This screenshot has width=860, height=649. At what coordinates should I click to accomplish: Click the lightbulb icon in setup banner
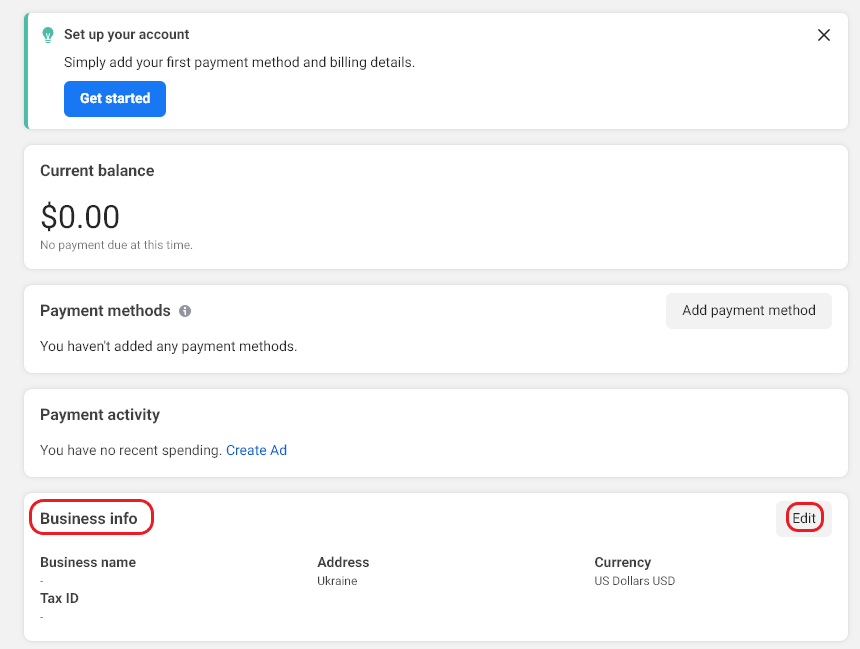(x=47, y=35)
